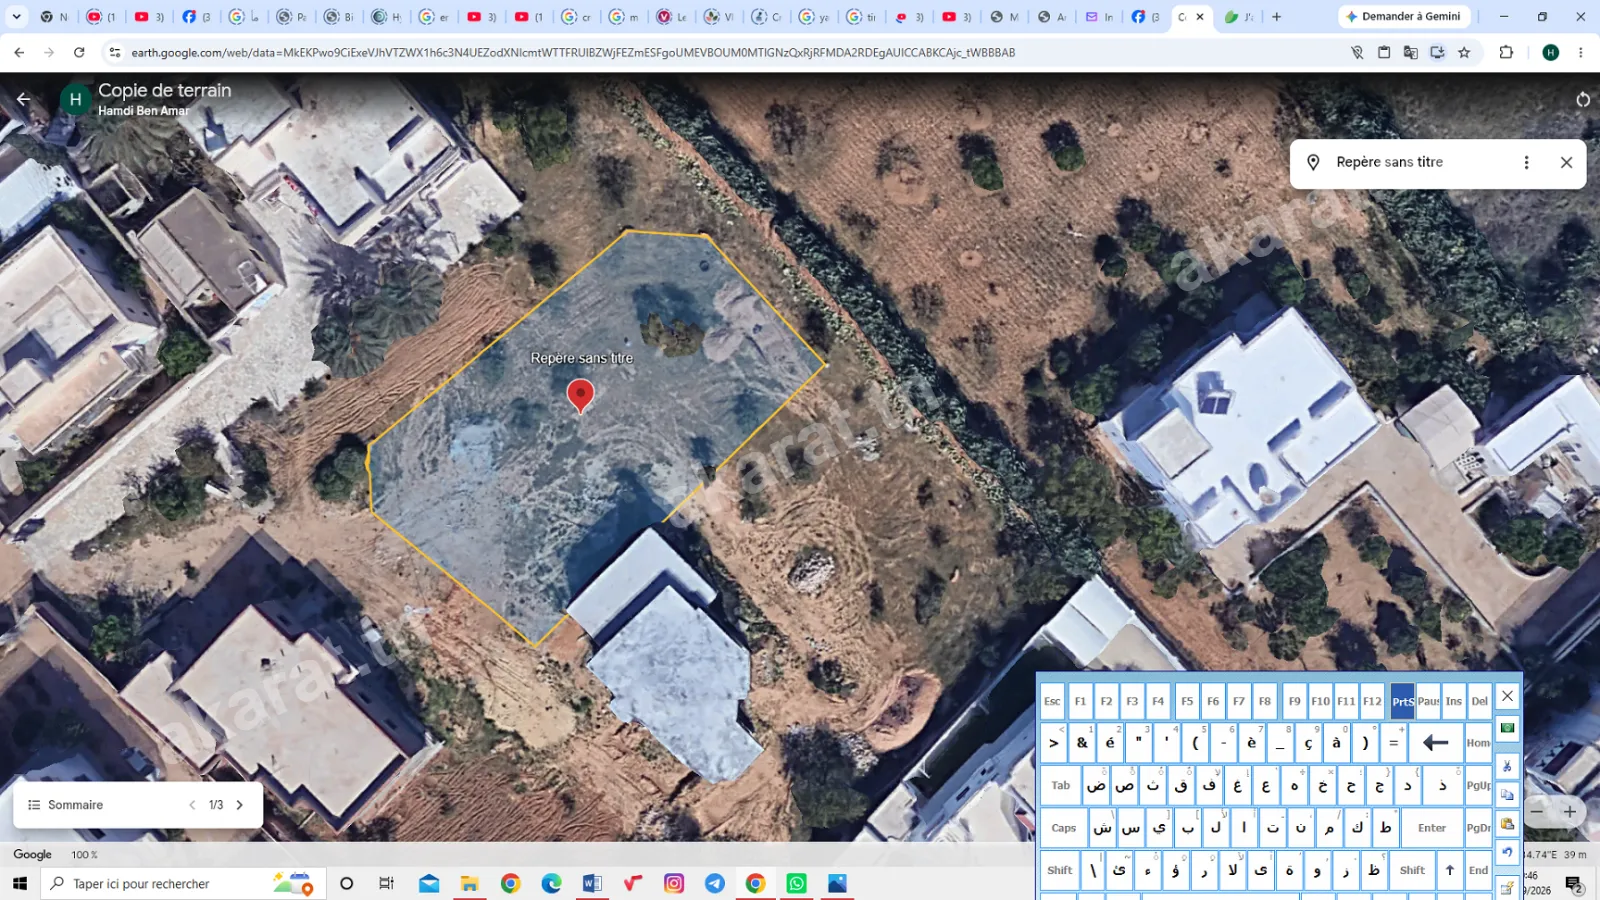
Task: Click the language flag icon on keyboard sidebar
Action: tap(1507, 728)
